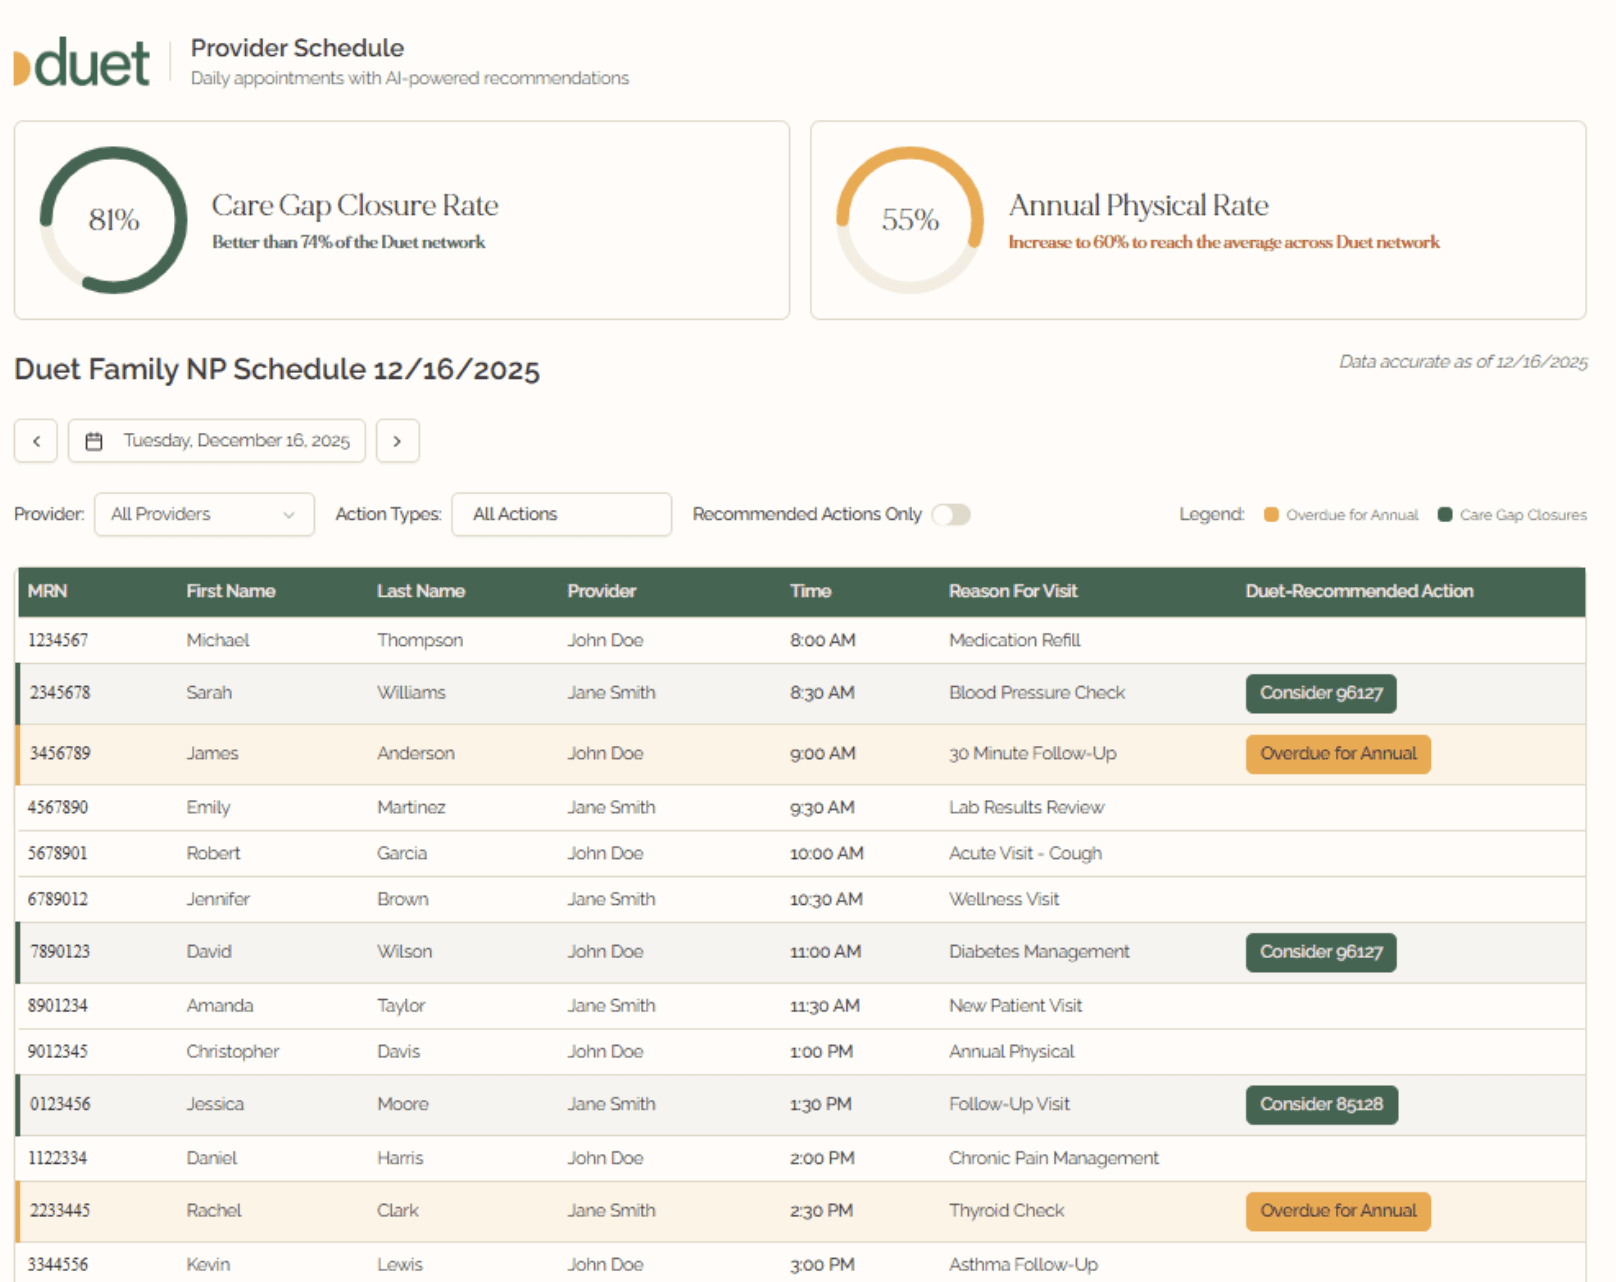Click first name Emily

[208, 808]
